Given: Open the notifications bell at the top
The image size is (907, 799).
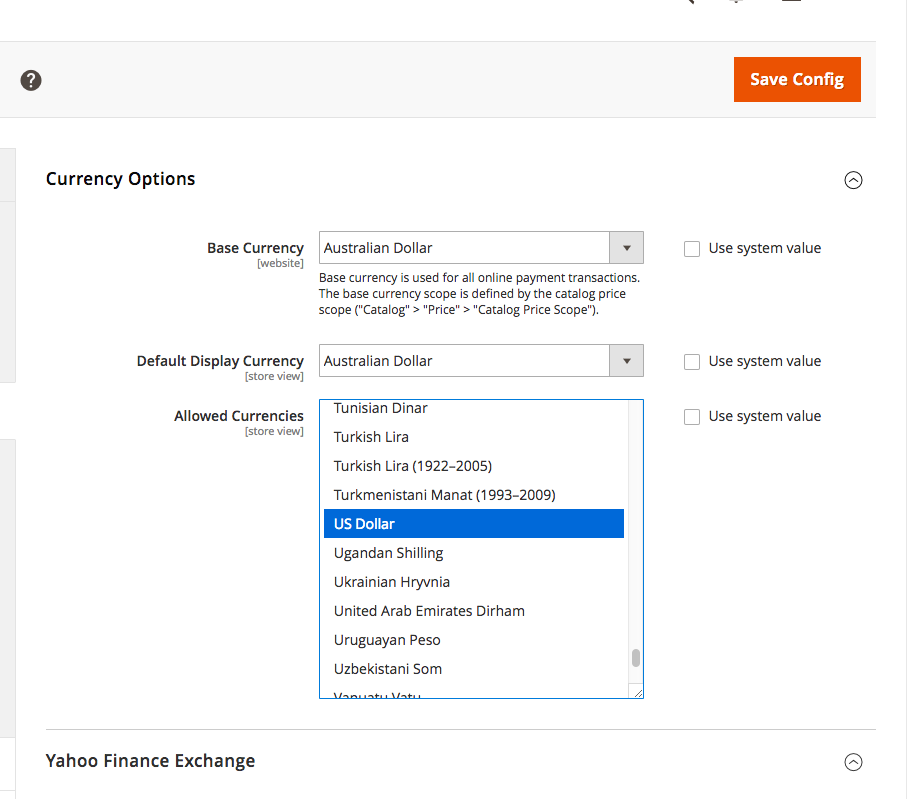Looking at the screenshot, I should coord(737,2).
